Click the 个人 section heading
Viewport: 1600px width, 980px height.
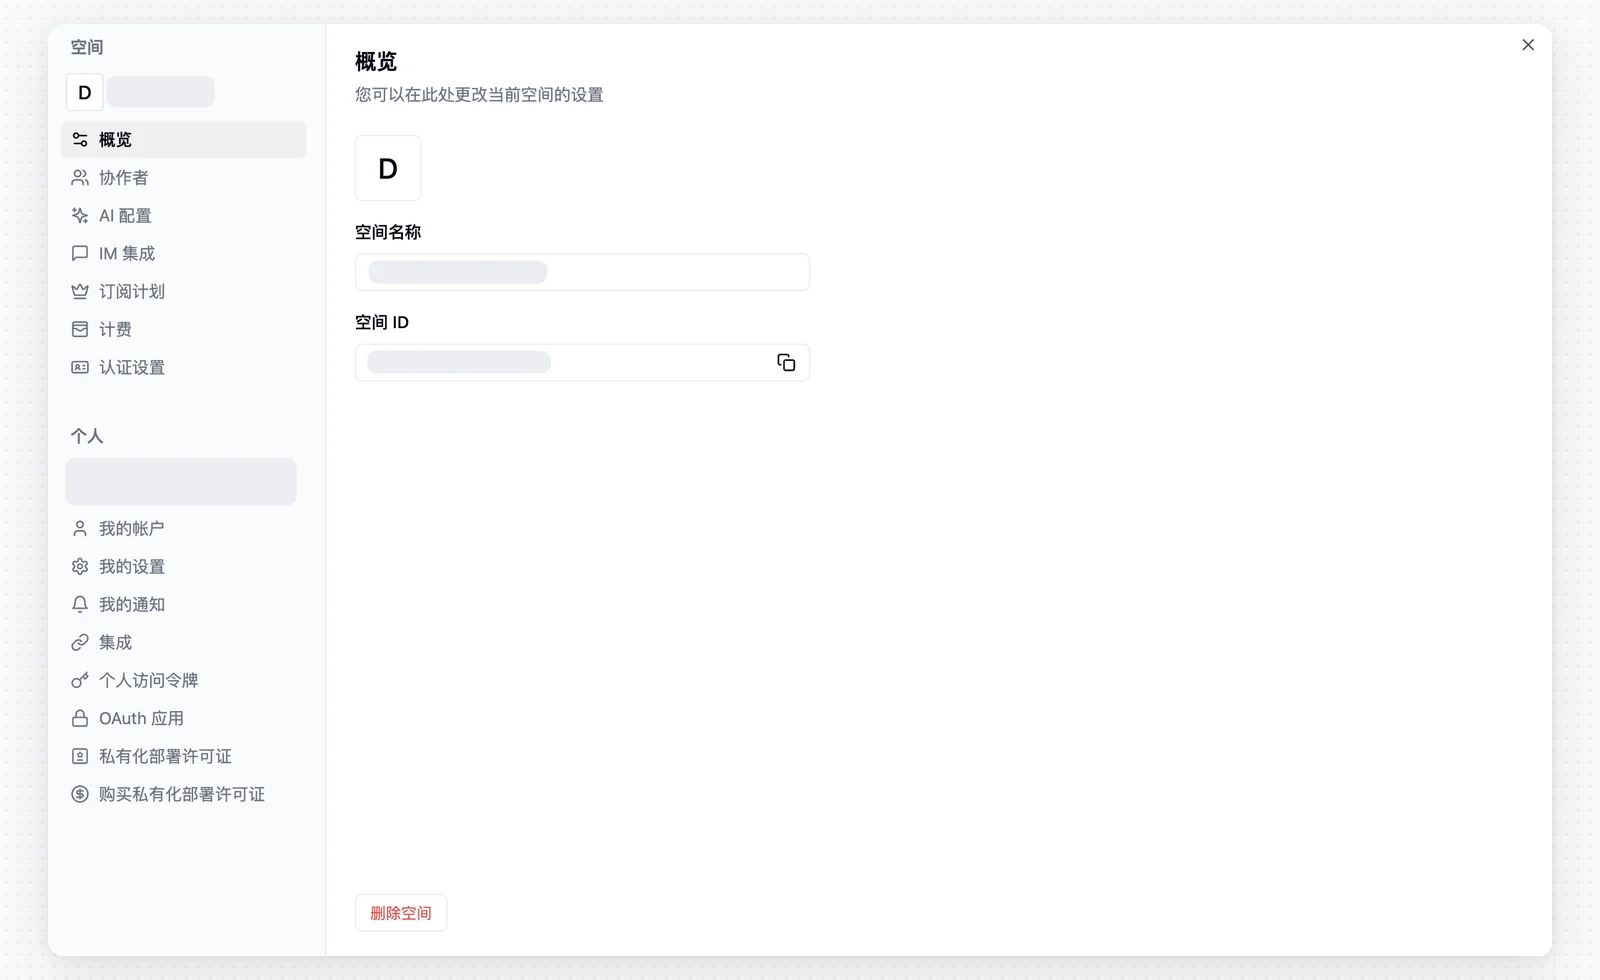(x=87, y=436)
